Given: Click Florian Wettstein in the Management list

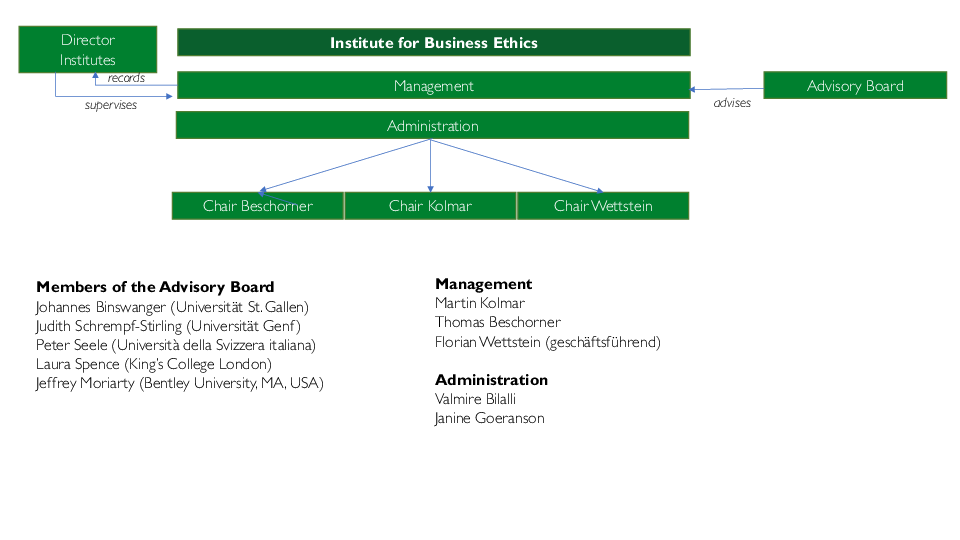Looking at the screenshot, I should click(548, 342).
